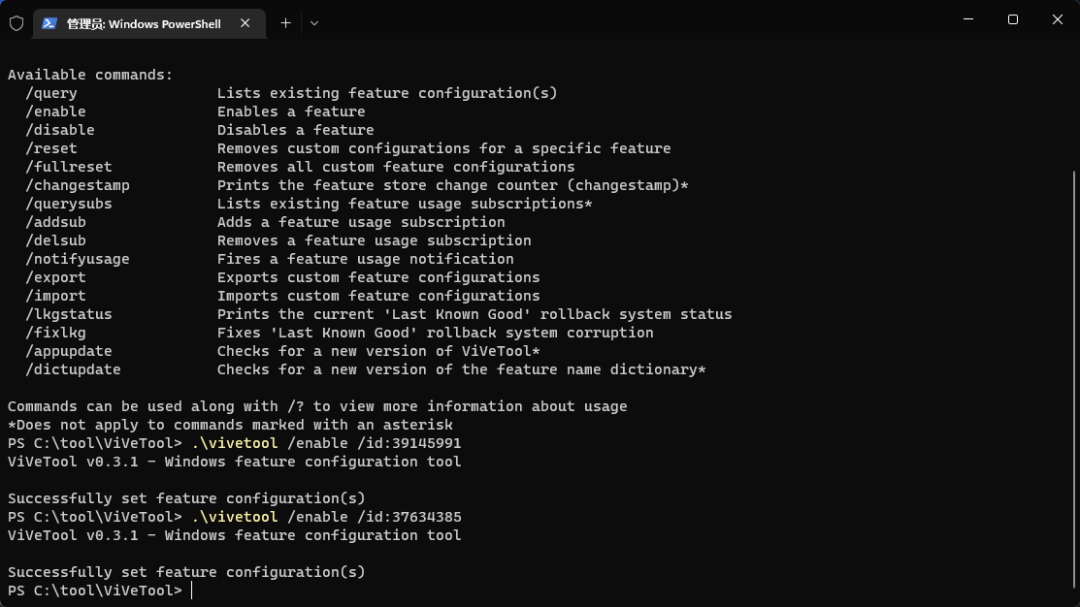Viewport: 1080px width, 607px height.
Task: Open a new tab with the plus button
Action: (286, 23)
